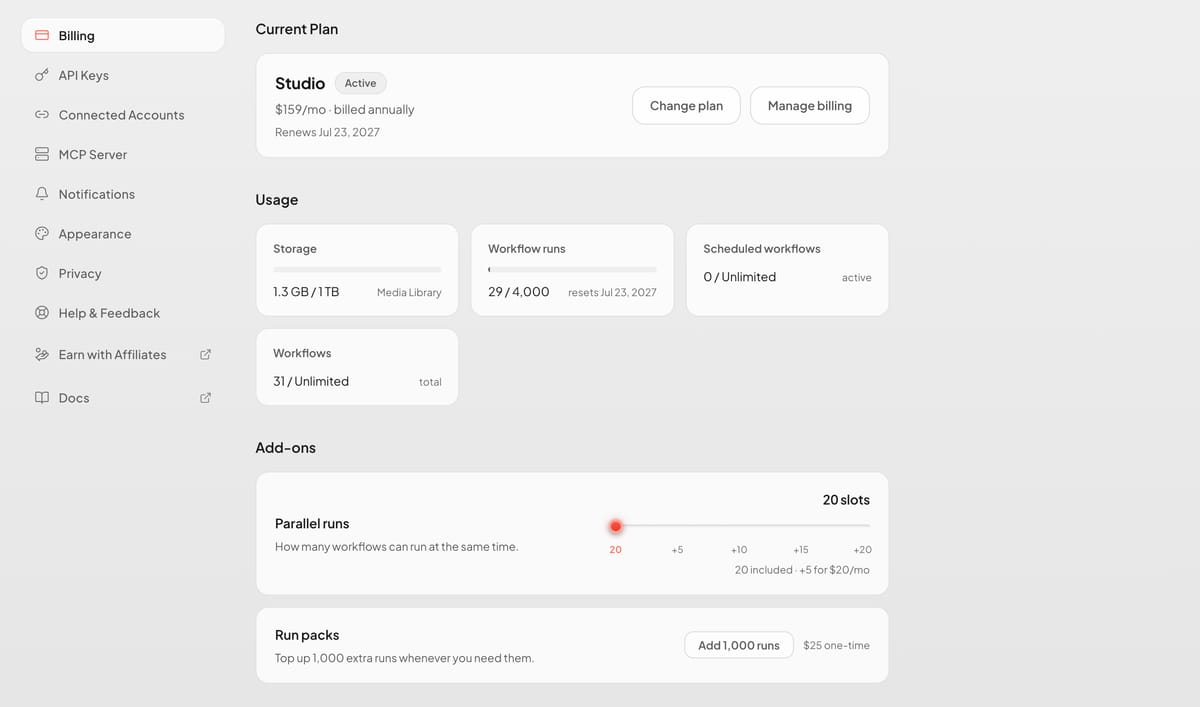The height and width of the screenshot is (707, 1200).
Task: Click '$25 one-time' price text
Action: click(836, 645)
